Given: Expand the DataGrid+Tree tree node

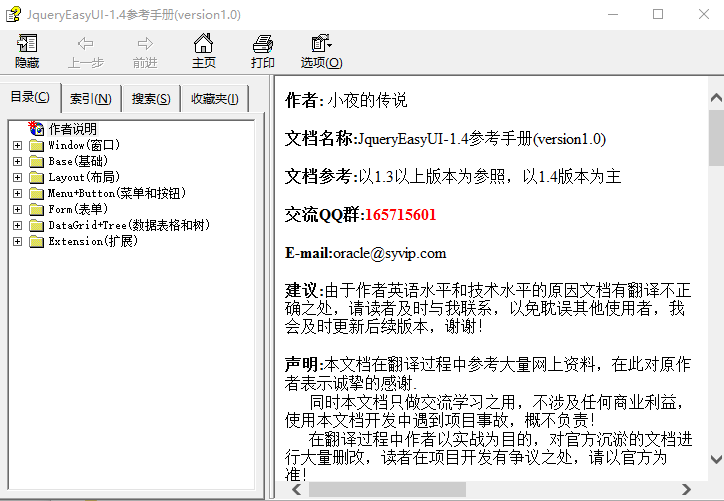Looking at the screenshot, I should click(x=17, y=225).
